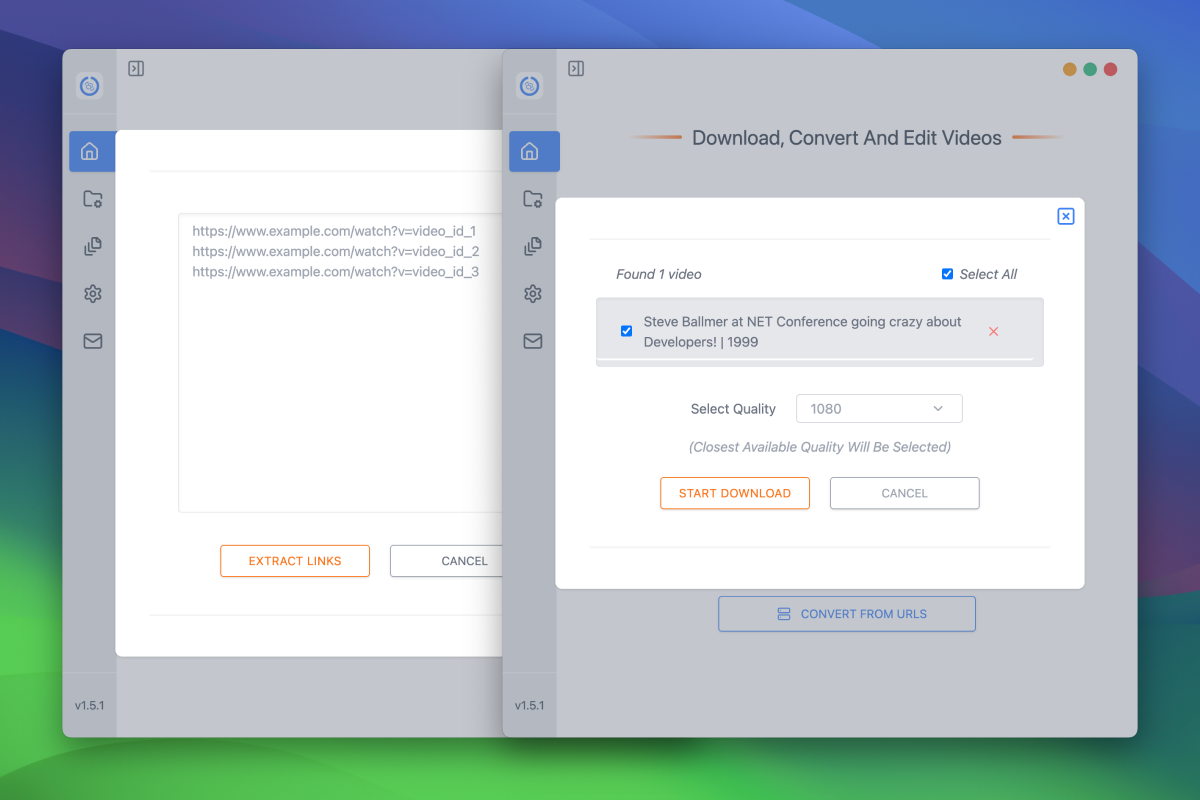Open the downloads folder icon in the sidebar
Image resolution: width=1200 pixels, height=800 pixels.
pos(533,199)
